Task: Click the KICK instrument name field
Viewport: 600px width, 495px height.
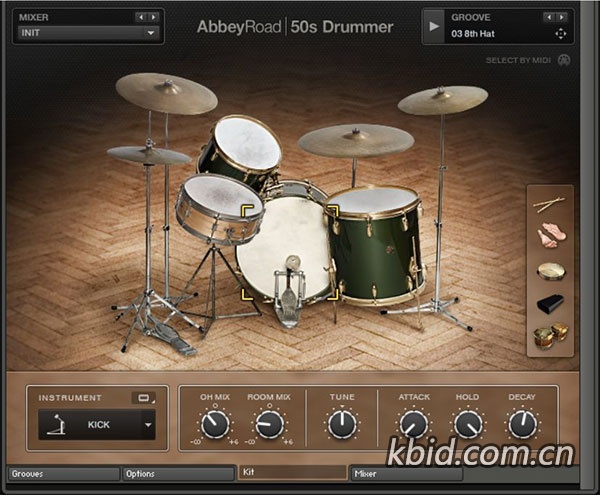Action: (x=99, y=425)
